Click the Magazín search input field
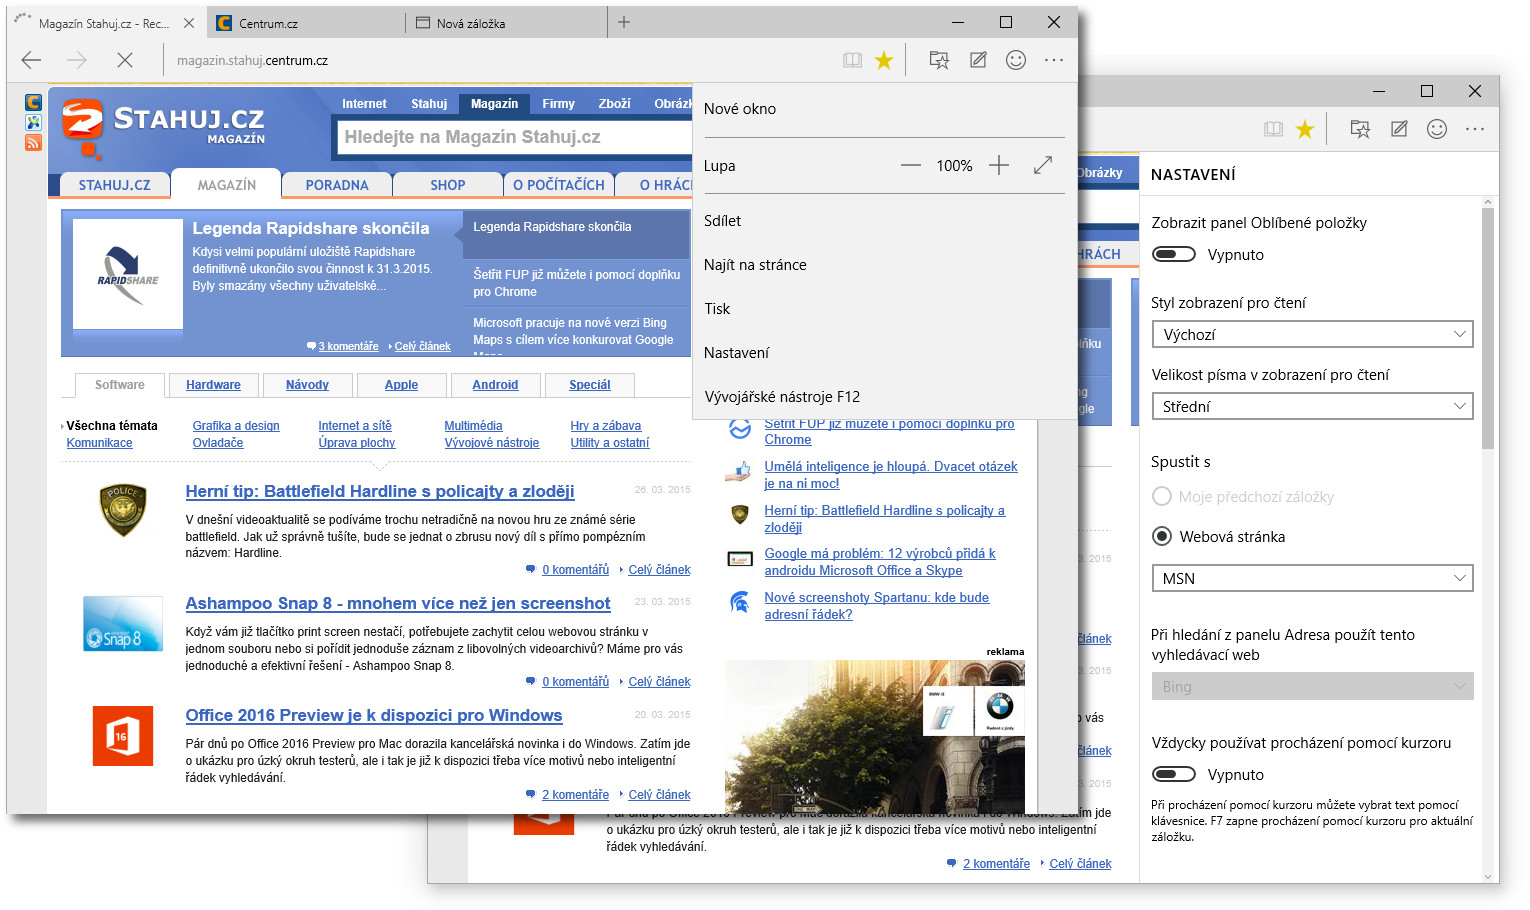 click(x=515, y=137)
